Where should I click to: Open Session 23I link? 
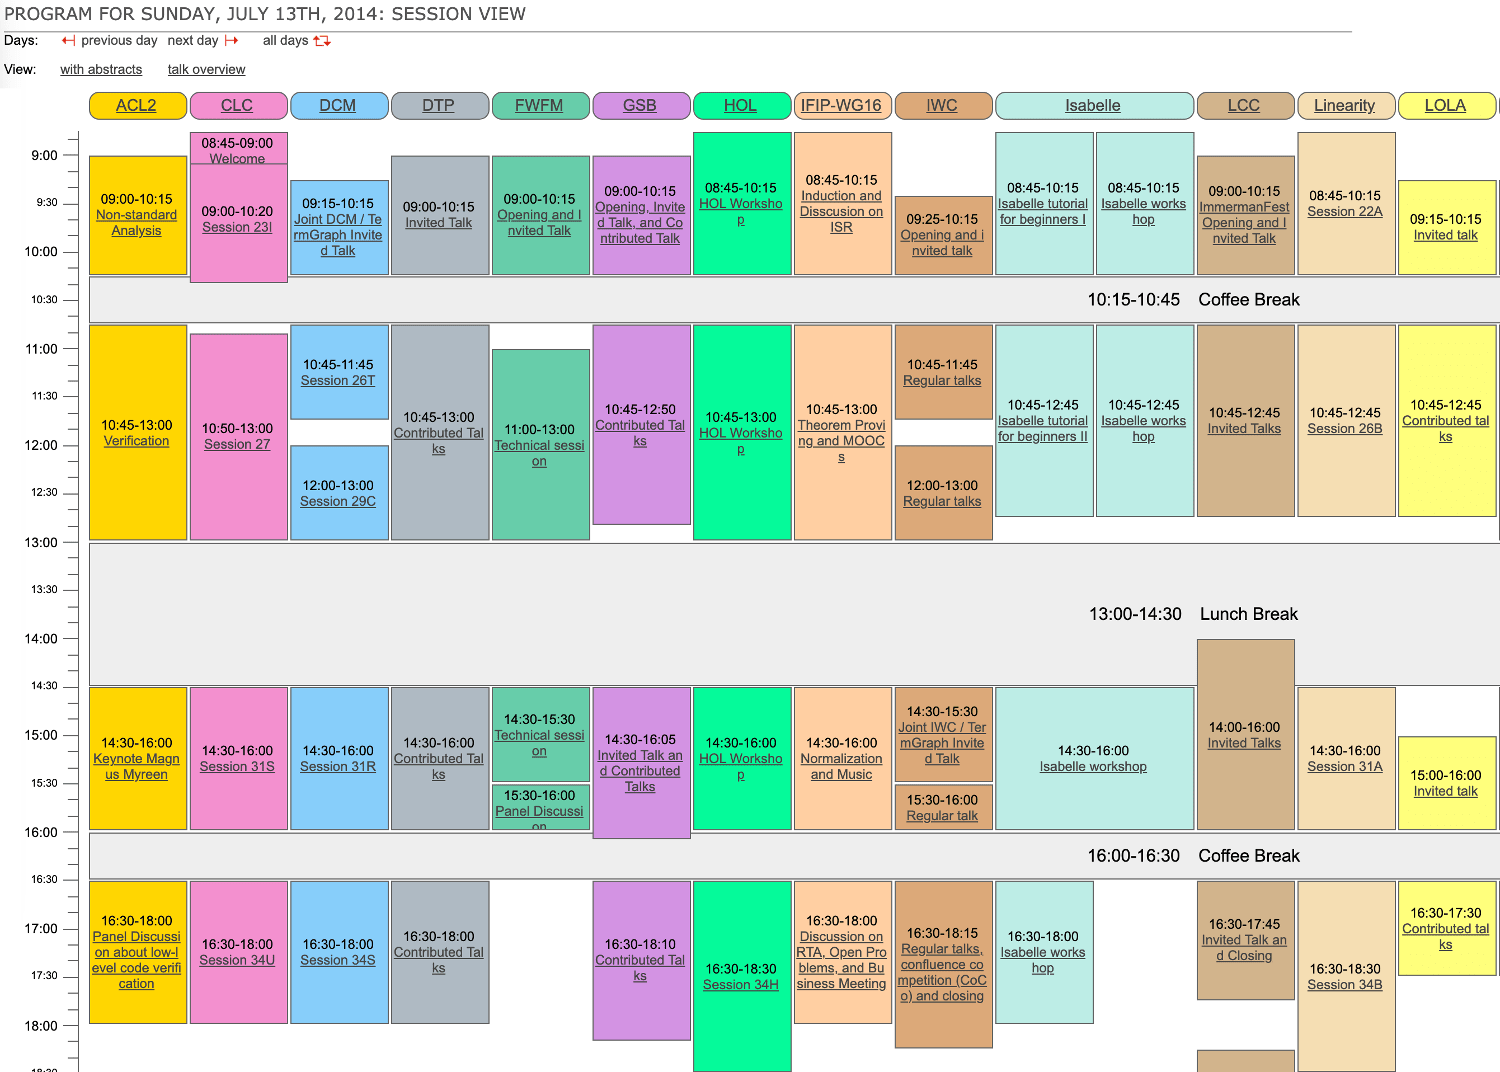click(237, 227)
